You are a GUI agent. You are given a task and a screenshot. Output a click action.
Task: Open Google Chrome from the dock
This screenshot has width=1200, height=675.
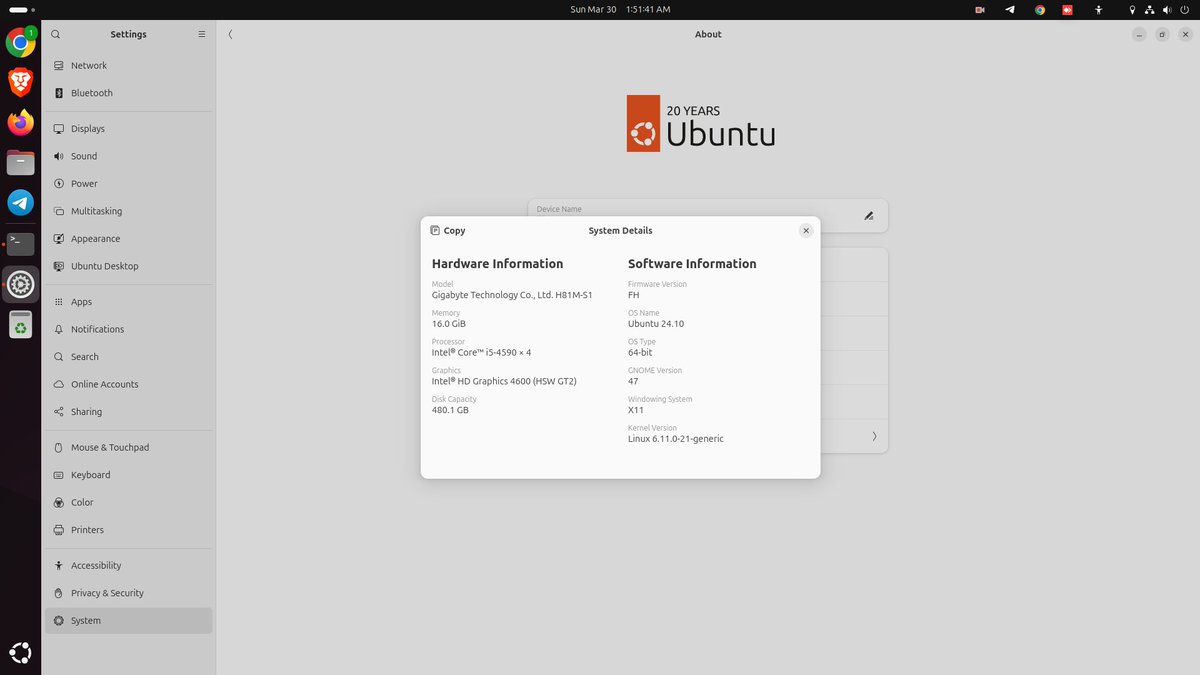point(21,42)
